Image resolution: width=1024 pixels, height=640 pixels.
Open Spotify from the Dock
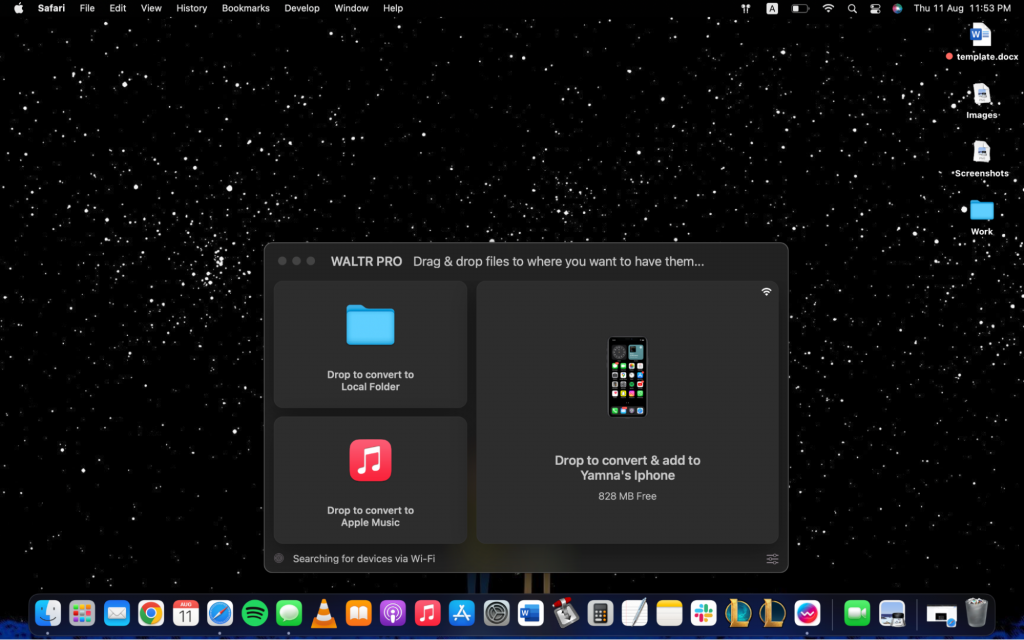point(255,613)
